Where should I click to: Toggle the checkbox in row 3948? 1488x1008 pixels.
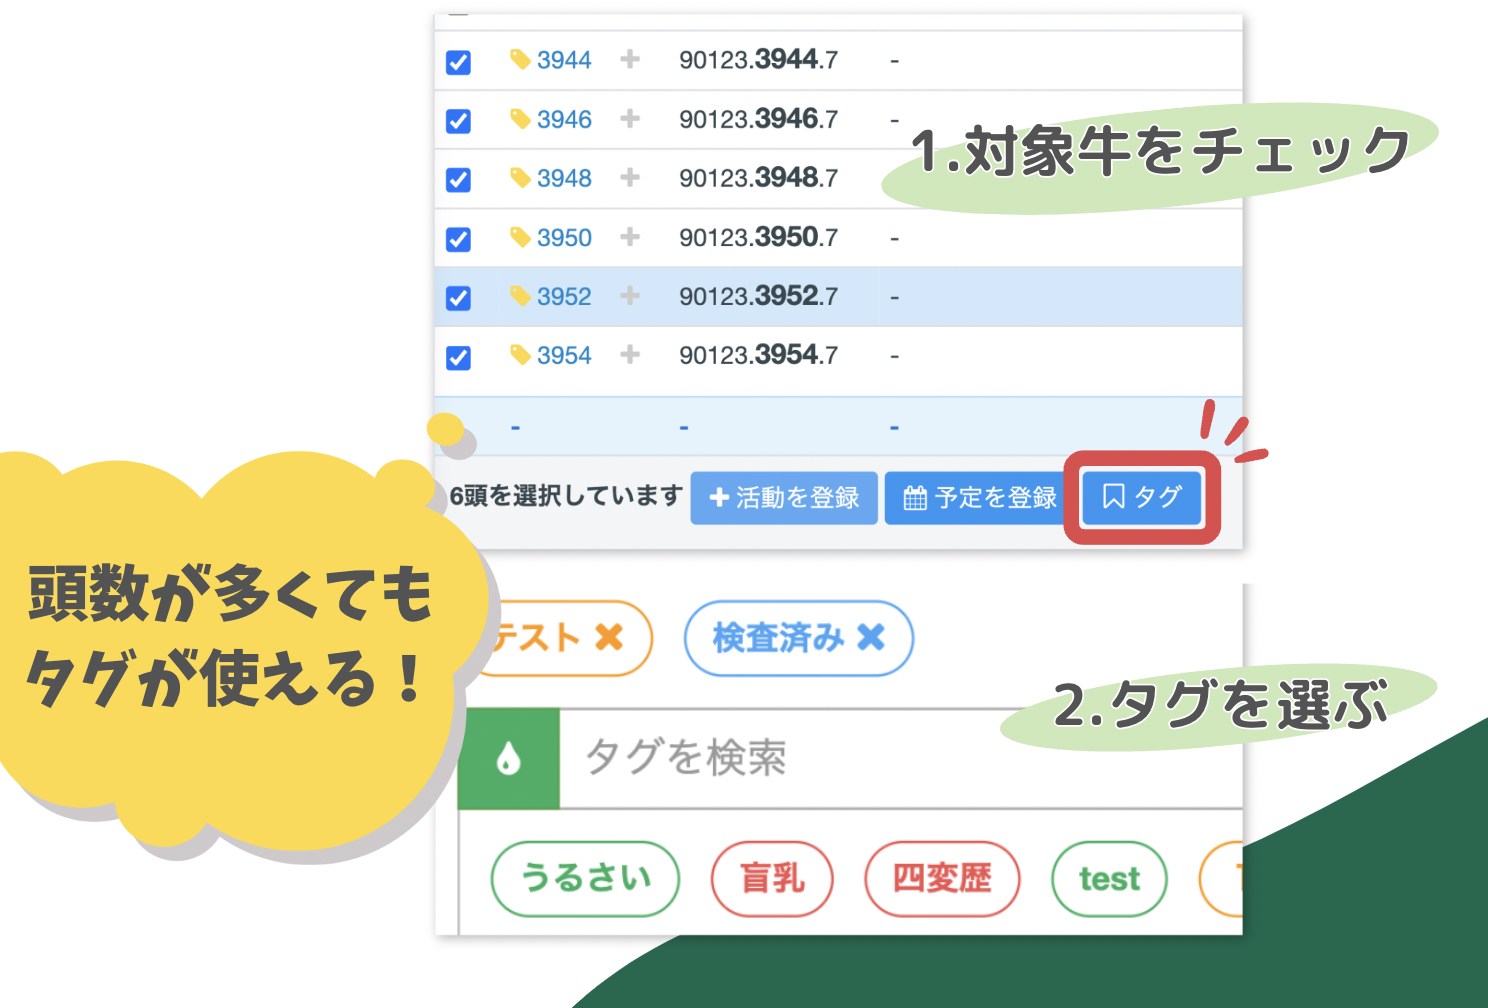coord(458,180)
